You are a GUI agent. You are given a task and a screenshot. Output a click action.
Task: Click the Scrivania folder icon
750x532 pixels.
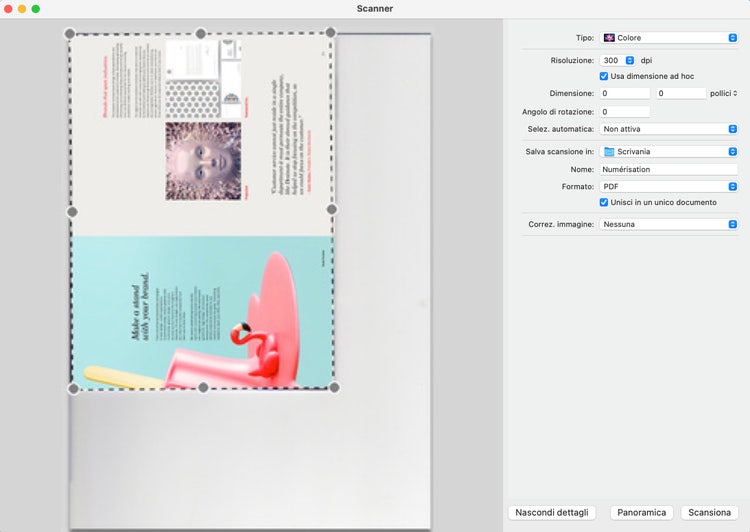609,152
